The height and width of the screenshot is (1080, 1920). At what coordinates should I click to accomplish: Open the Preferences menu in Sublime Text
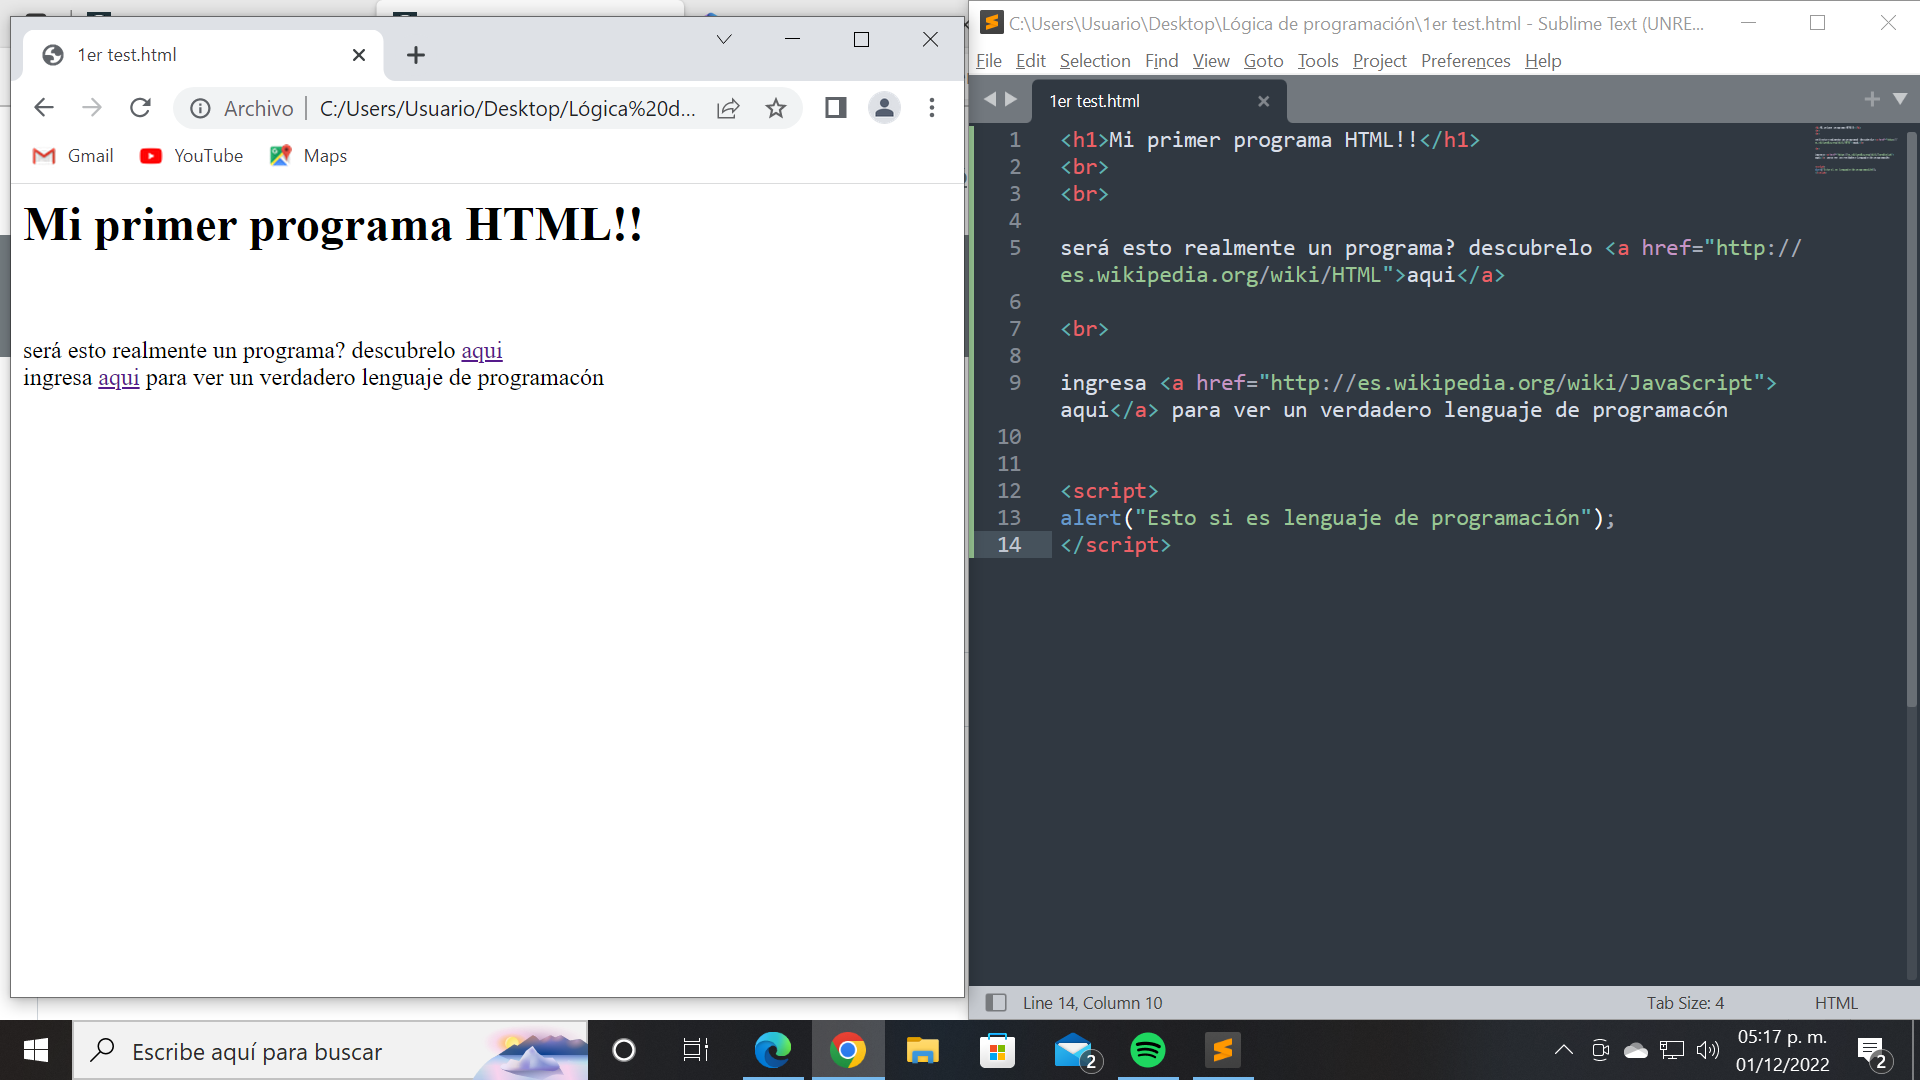pos(1465,61)
